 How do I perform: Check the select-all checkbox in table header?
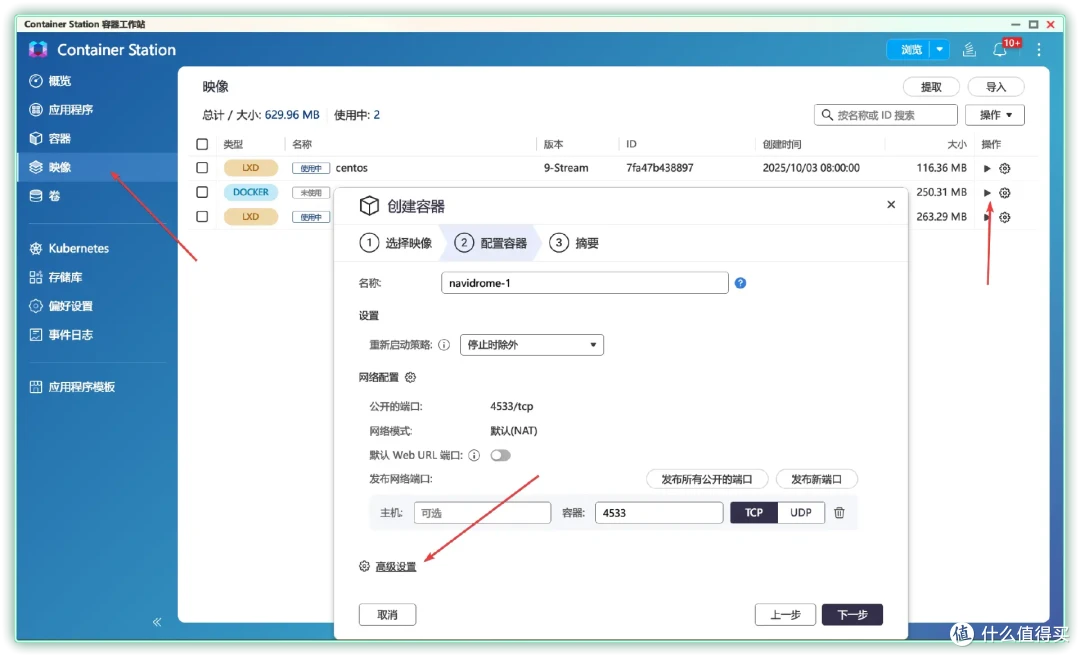[x=202, y=144]
